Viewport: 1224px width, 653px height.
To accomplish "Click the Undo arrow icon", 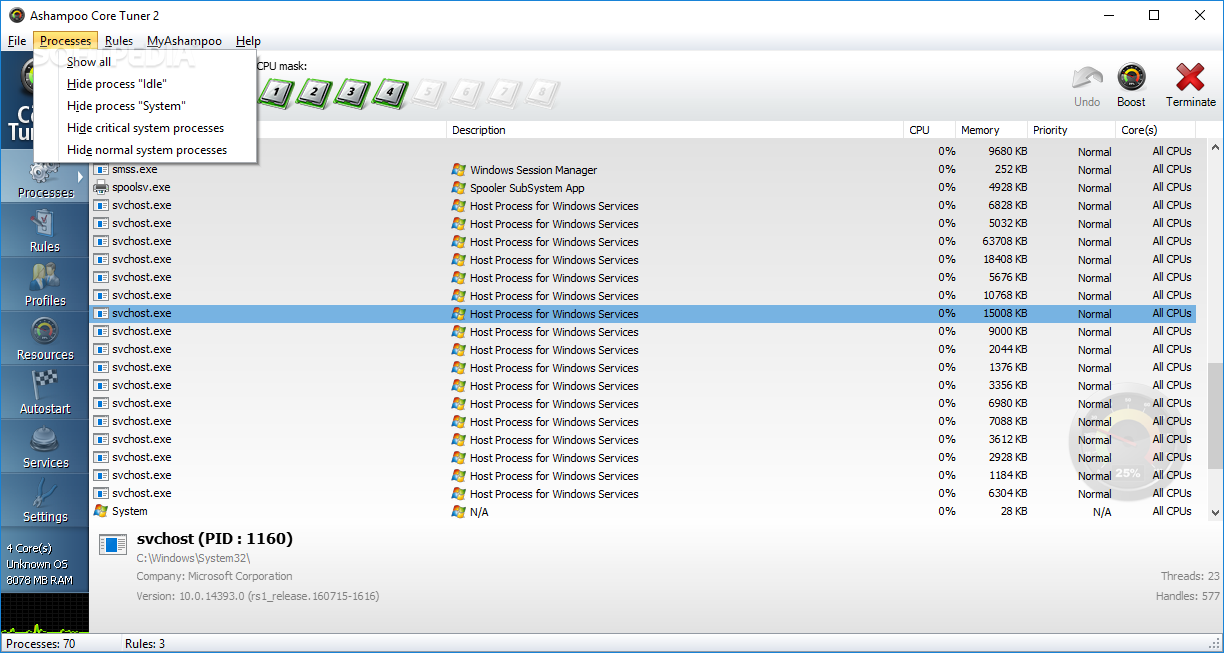I will click(x=1087, y=78).
